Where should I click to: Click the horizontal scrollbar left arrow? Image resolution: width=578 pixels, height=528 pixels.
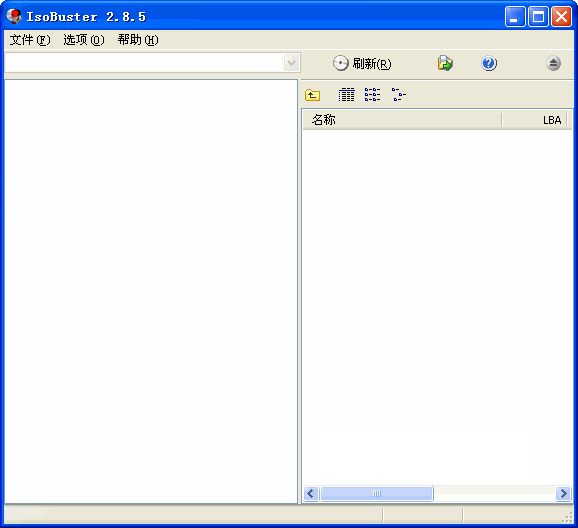click(x=311, y=493)
